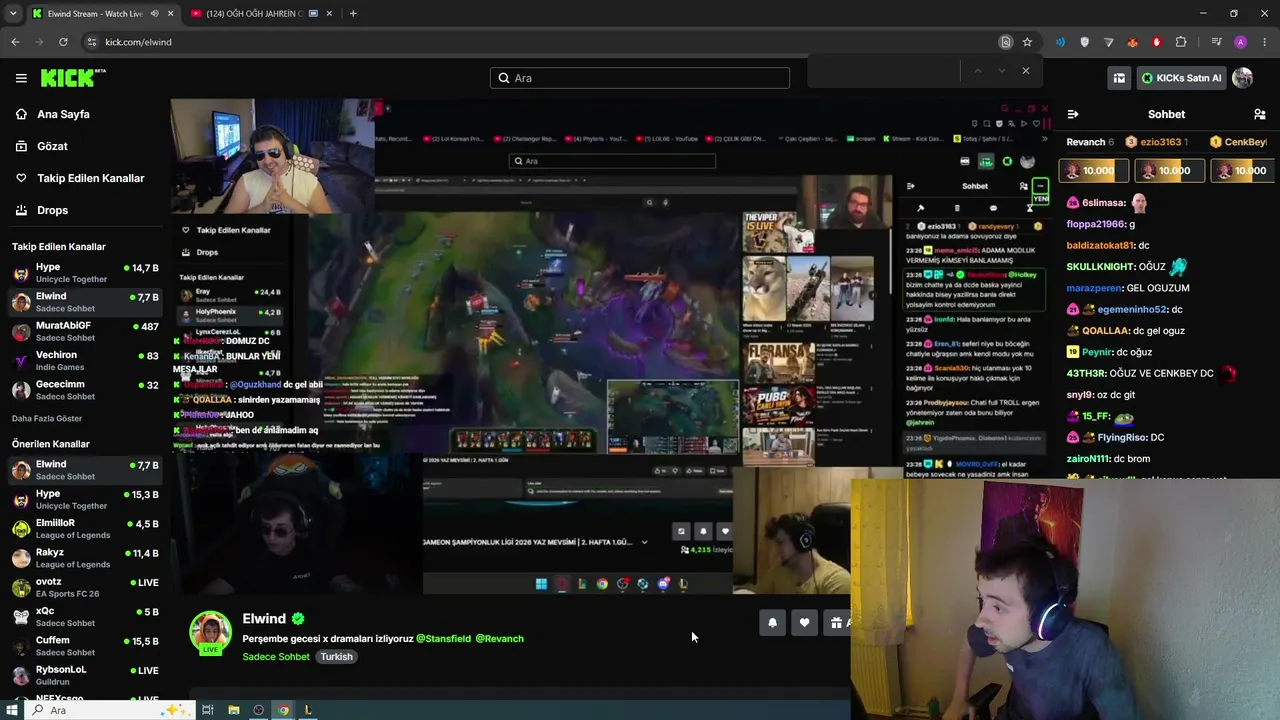The height and width of the screenshot is (720, 1280).
Task: Click the Windows taskbar search box
Action: click(108, 710)
